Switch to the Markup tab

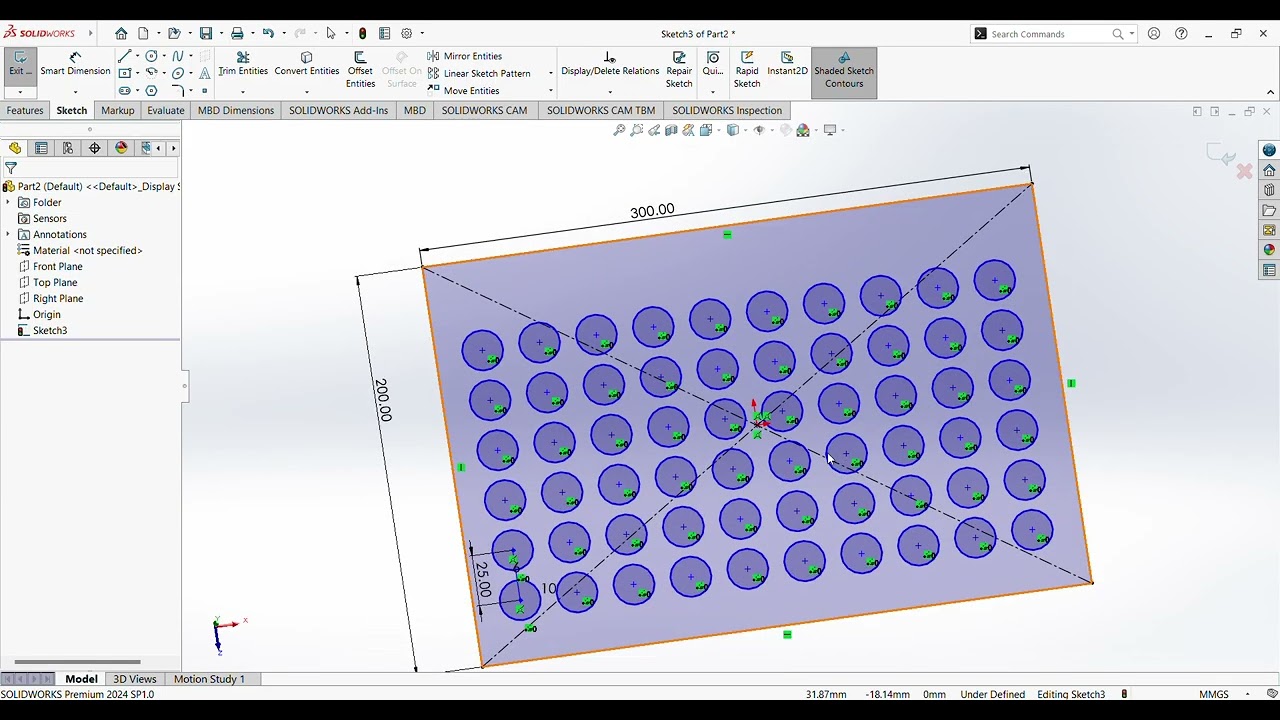(x=117, y=110)
